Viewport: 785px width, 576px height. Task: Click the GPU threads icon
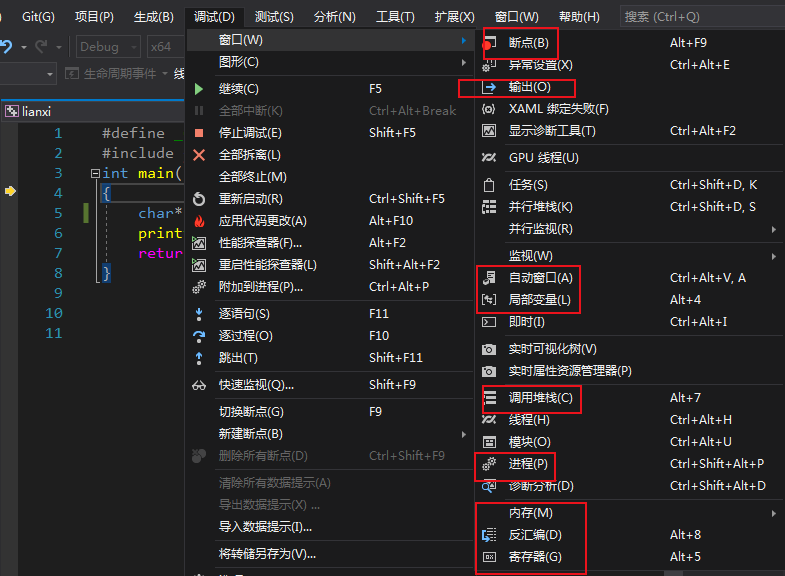(x=489, y=158)
